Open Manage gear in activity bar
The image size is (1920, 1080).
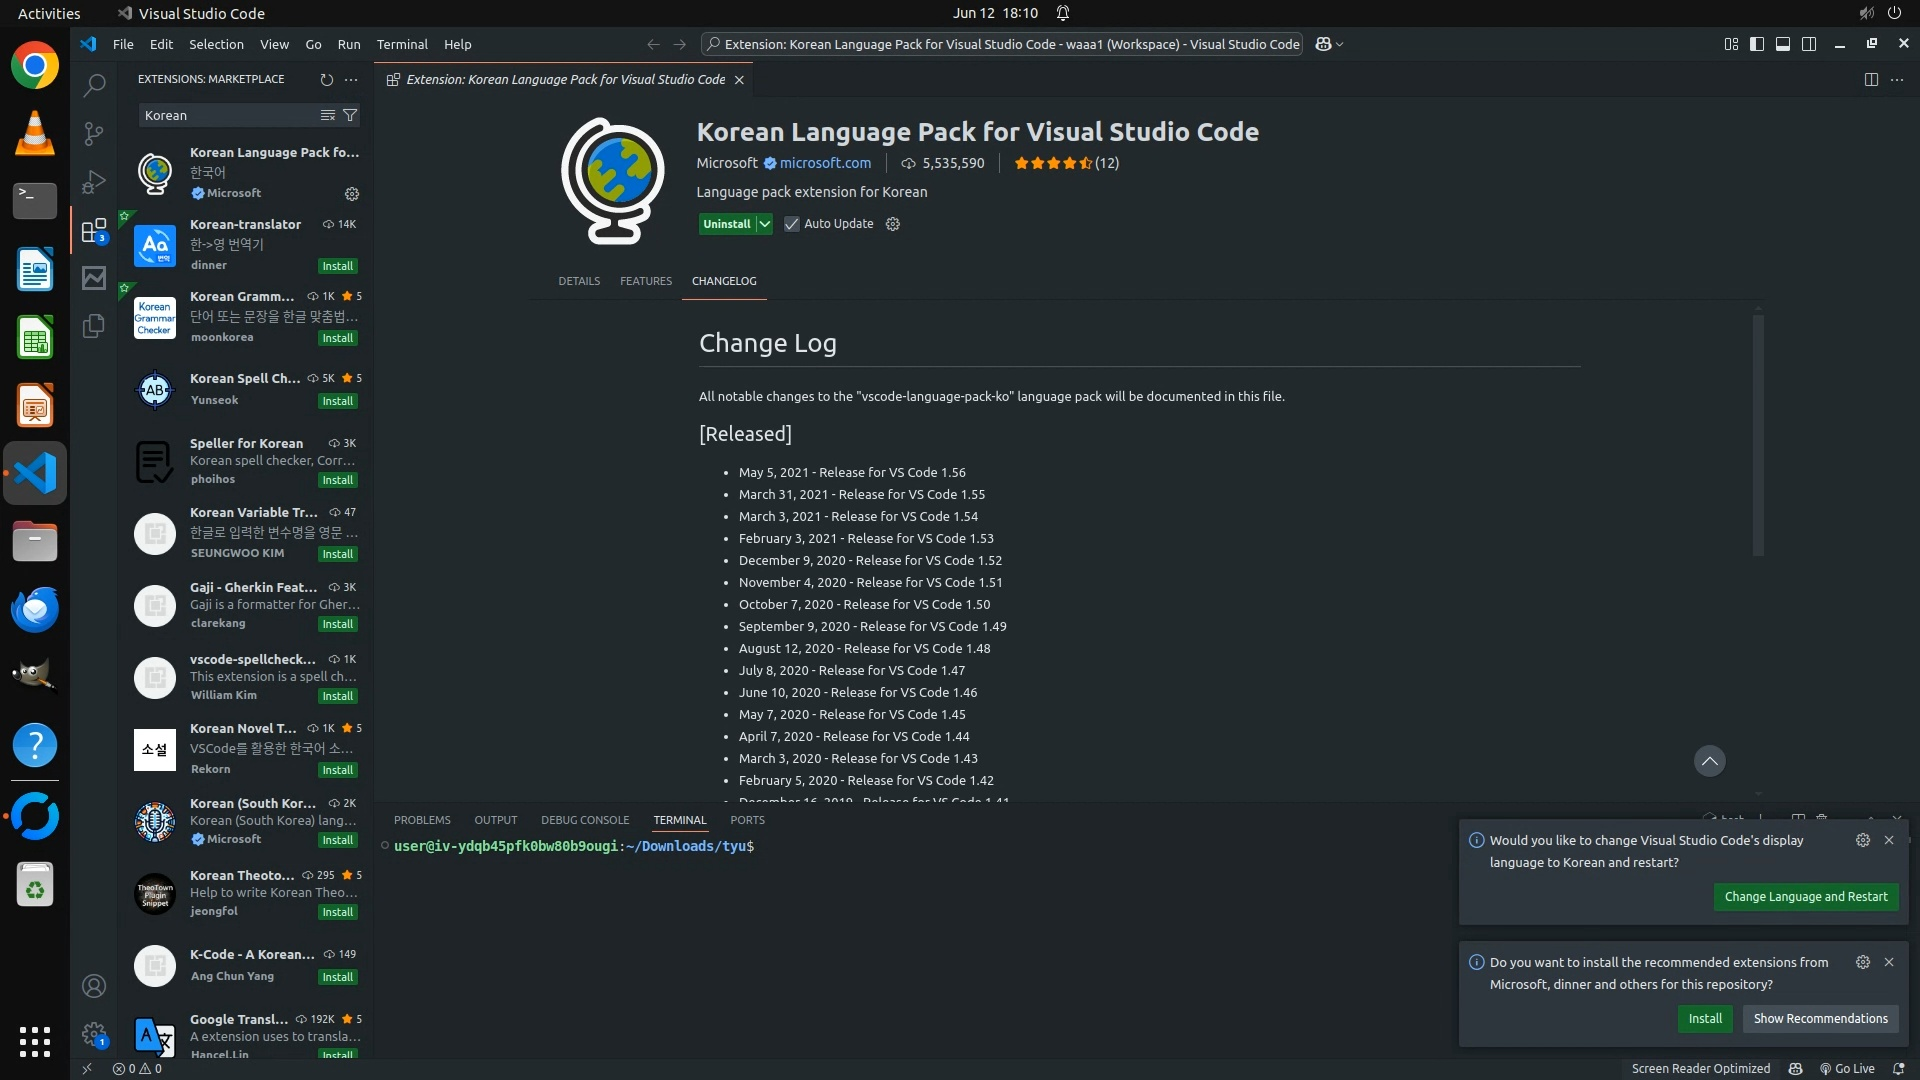tap(94, 1034)
